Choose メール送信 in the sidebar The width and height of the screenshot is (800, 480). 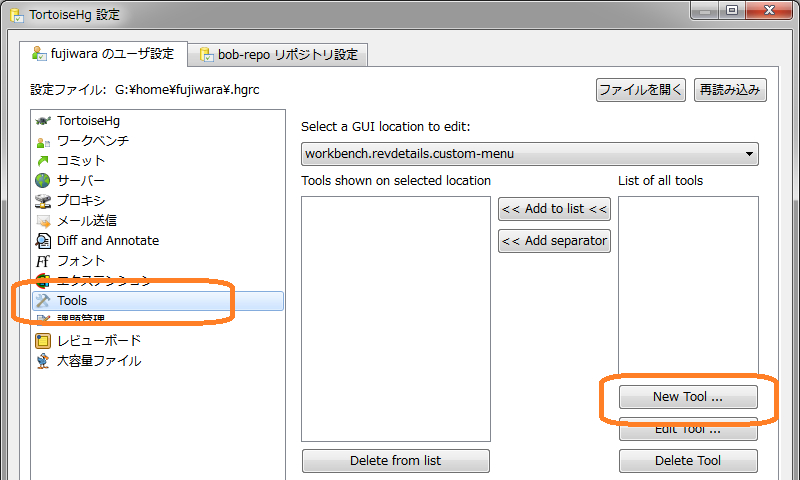pos(158,221)
